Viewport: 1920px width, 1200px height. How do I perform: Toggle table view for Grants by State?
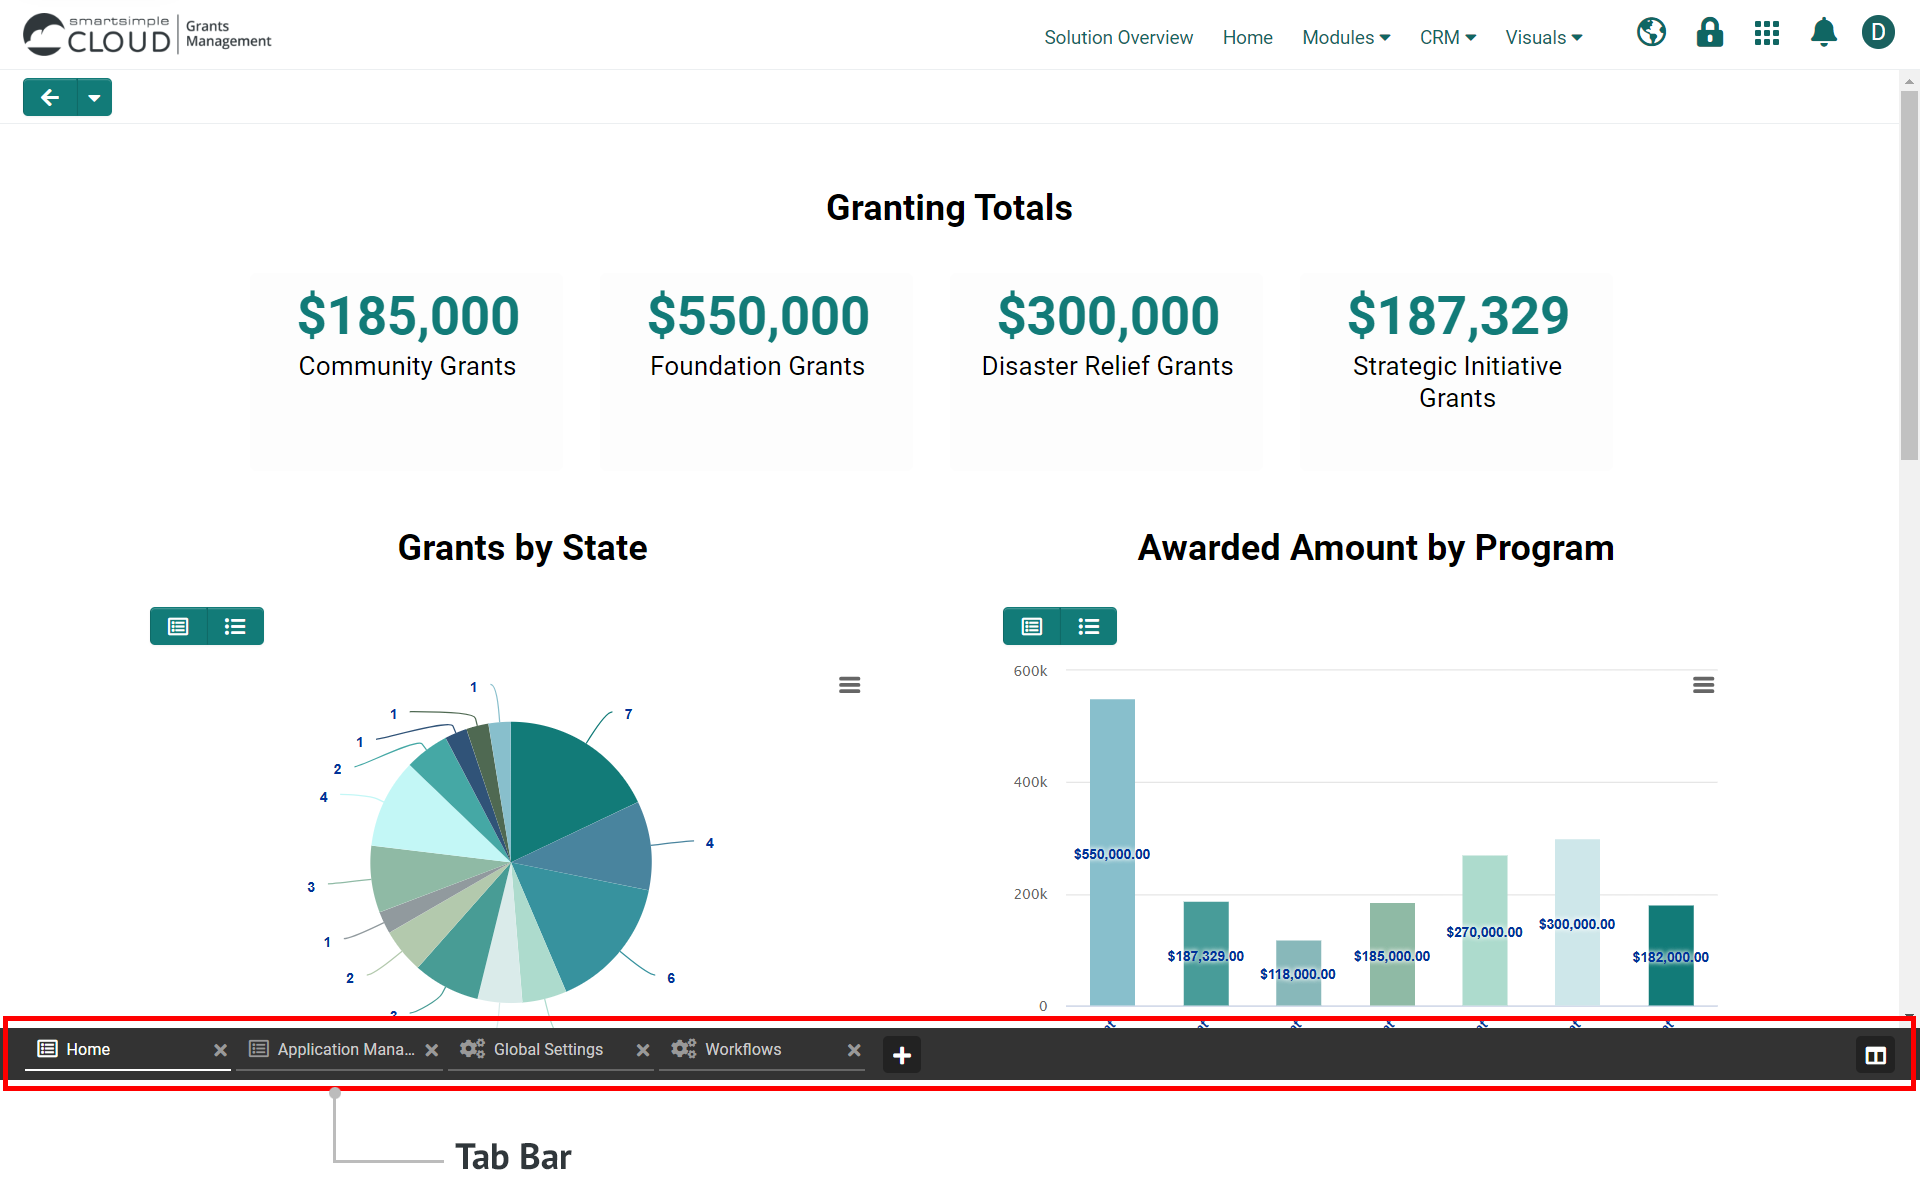tap(178, 626)
